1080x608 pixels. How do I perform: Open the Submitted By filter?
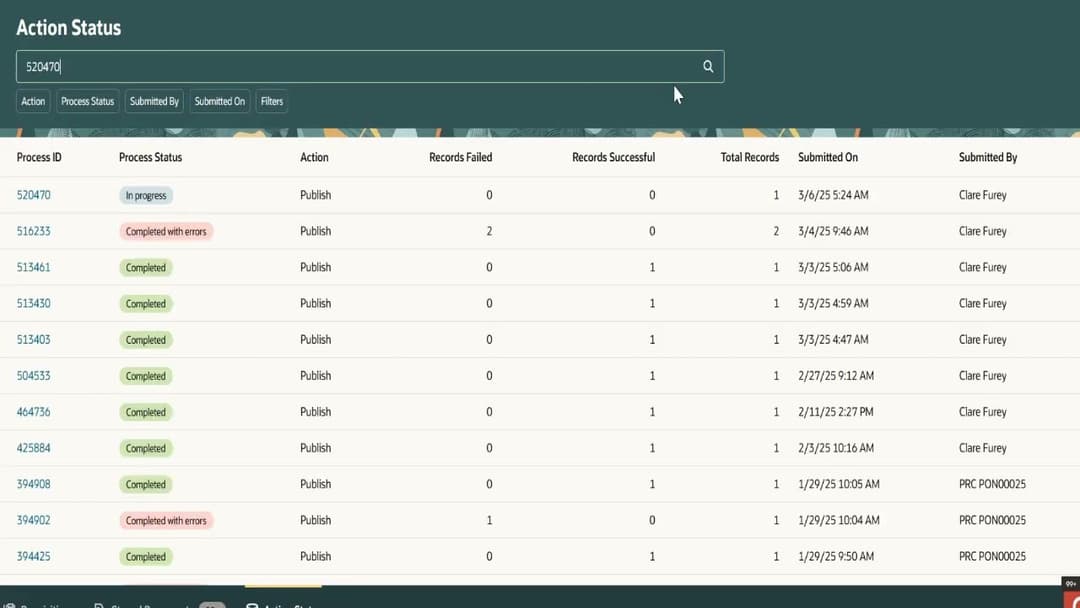pyautogui.click(x=154, y=101)
